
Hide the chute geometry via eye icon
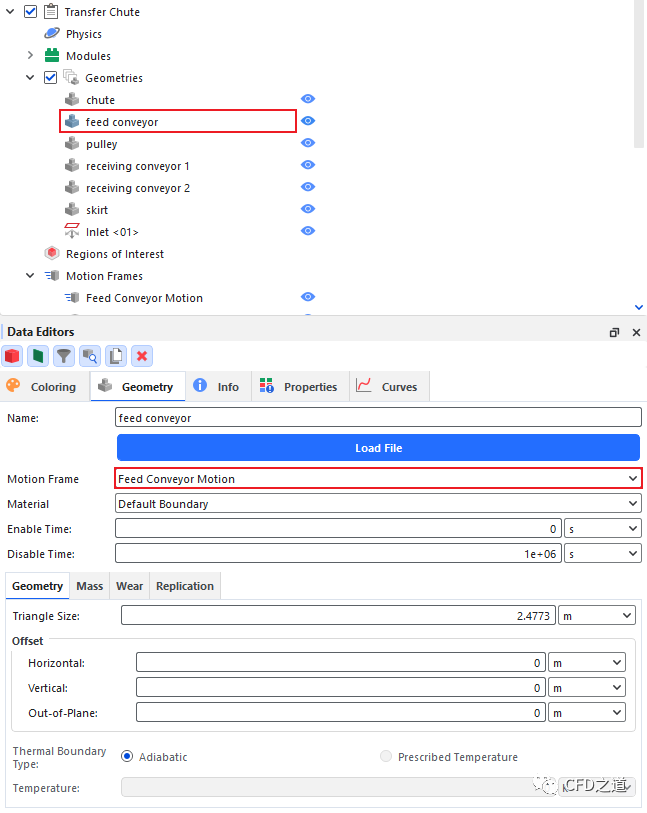coord(308,99)
